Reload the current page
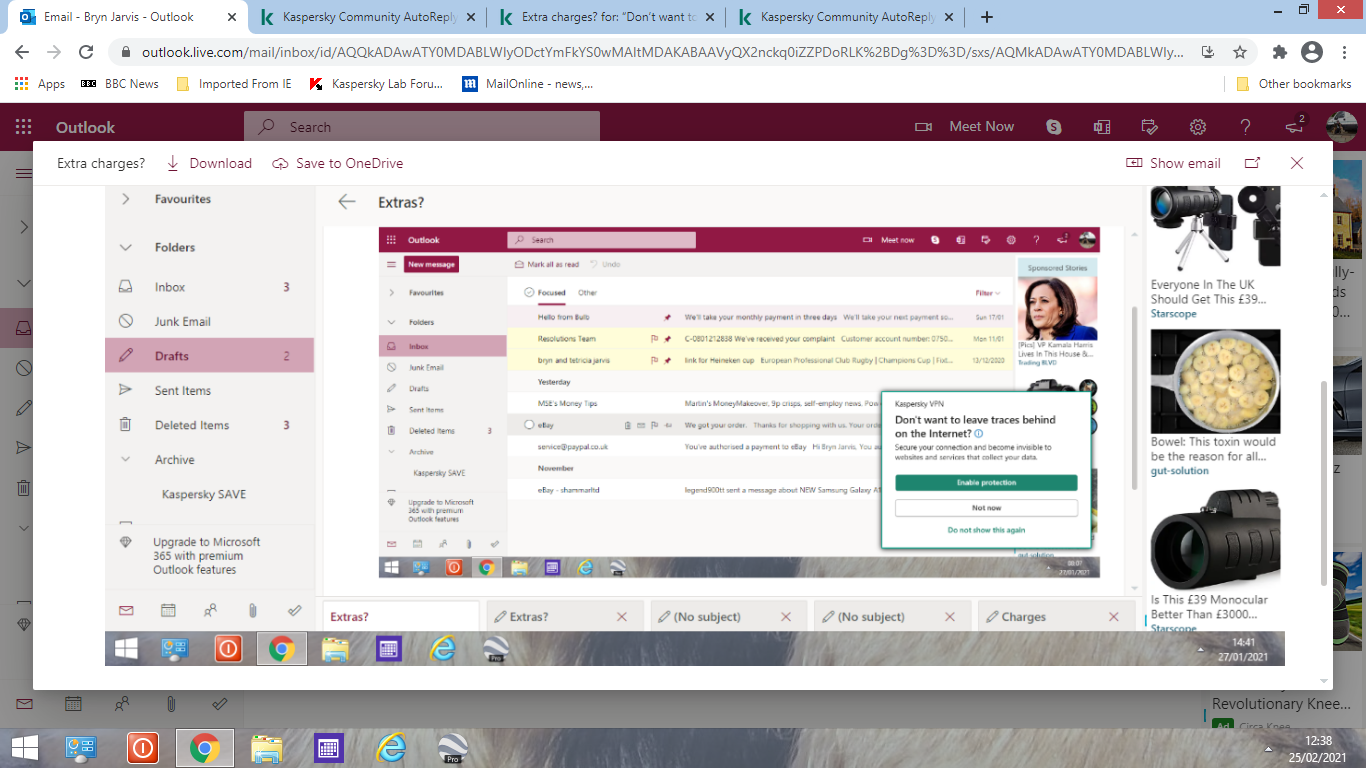This screenshot has width=1366, height=768. pyautogui.click(x=86, y=52)
